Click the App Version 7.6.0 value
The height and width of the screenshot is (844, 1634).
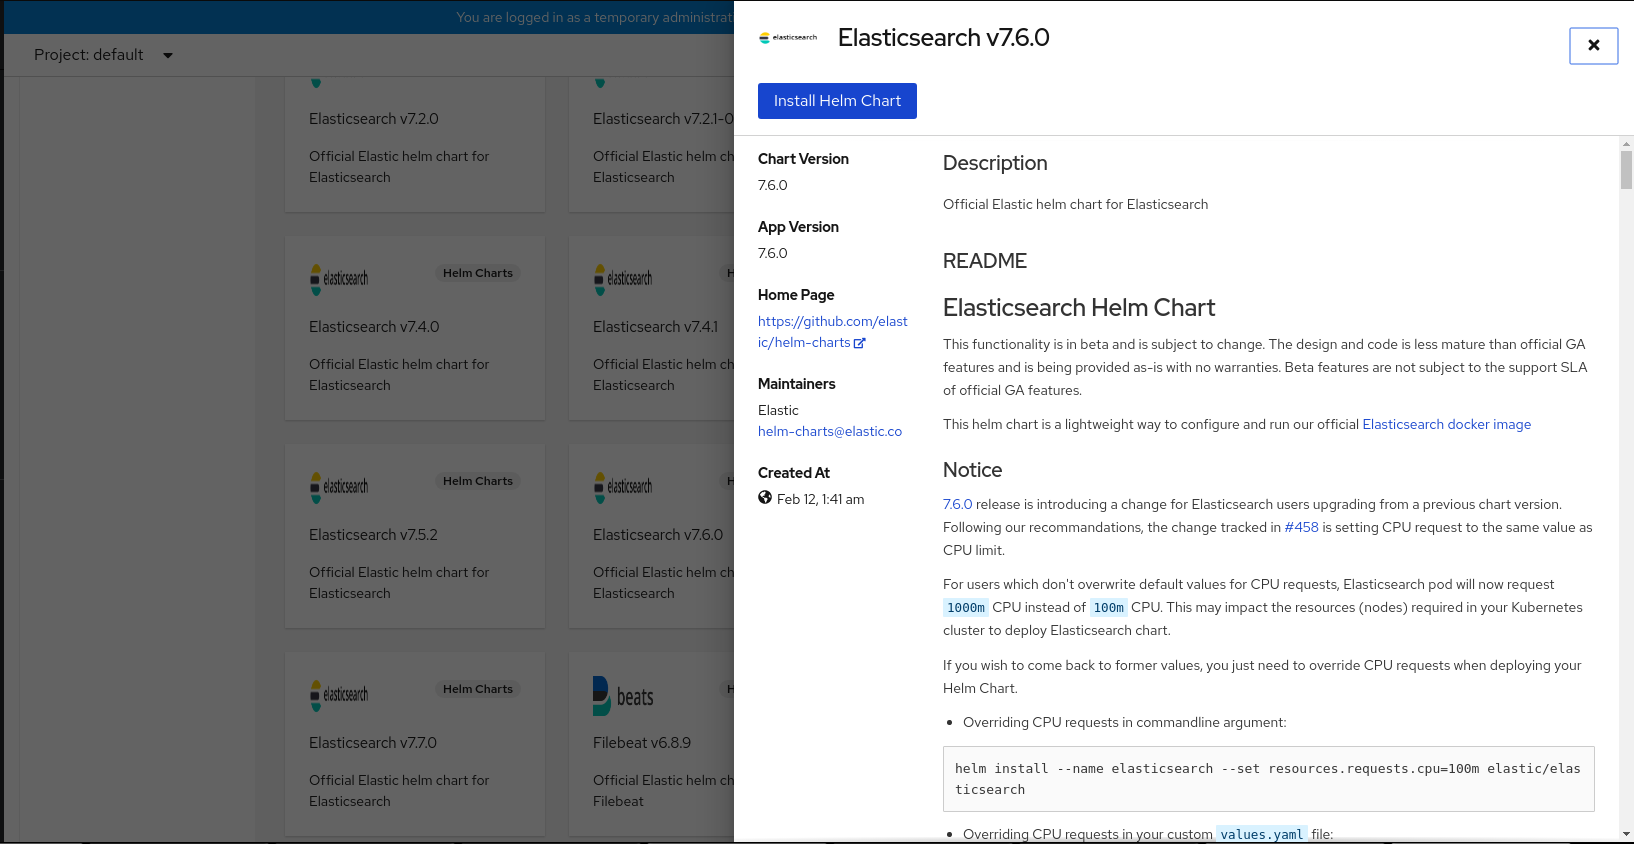tap(773, 254)
